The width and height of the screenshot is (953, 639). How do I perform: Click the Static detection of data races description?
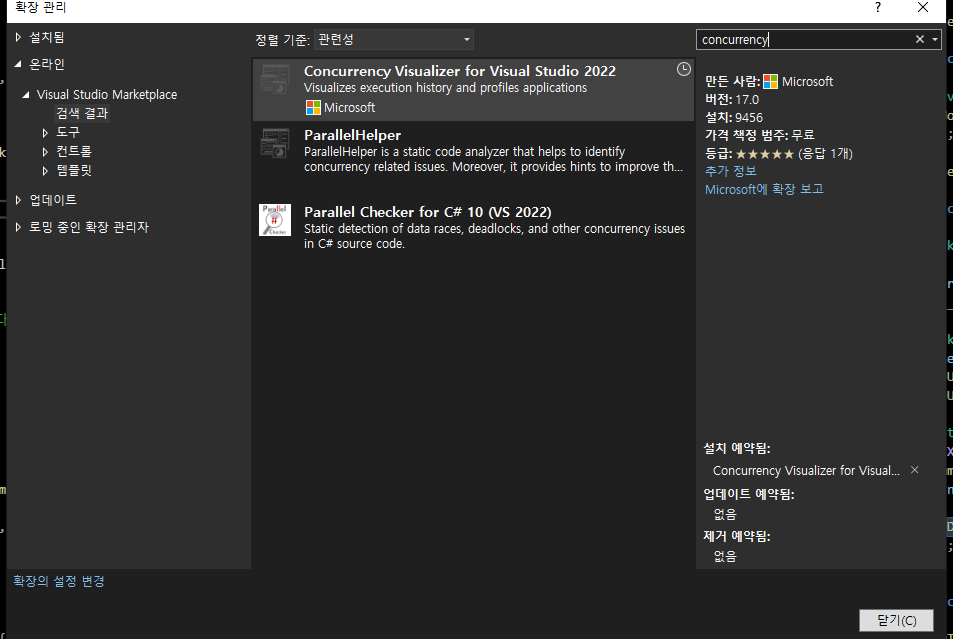point(494,236)
